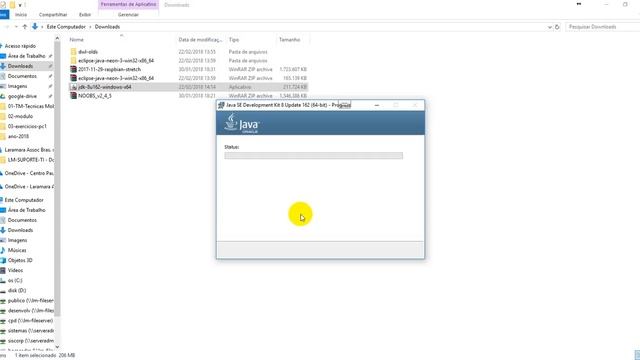Click Este Computador in the breadcrumb
Screen dimensions: 640x360
tap(66, 27)
